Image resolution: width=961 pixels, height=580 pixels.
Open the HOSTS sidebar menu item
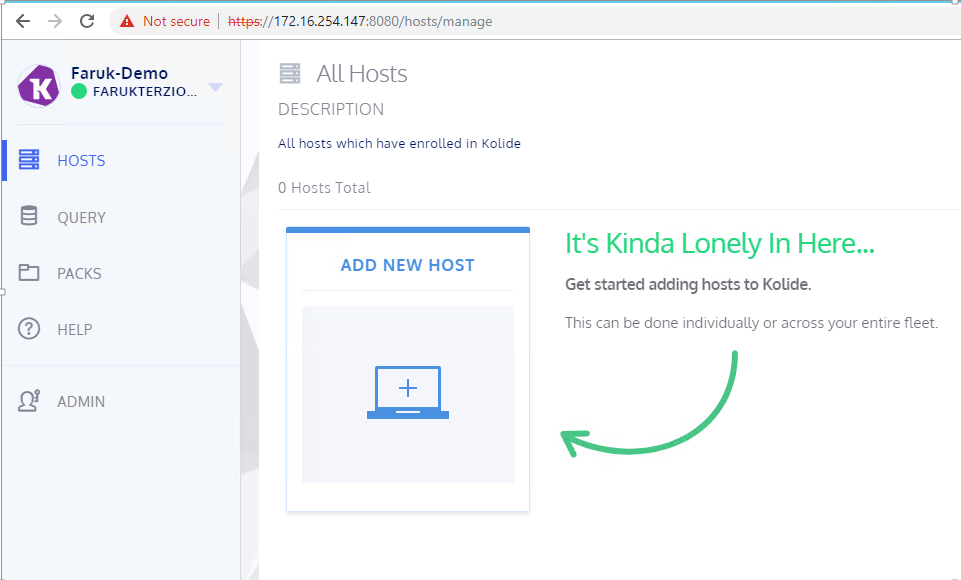click(82, 161)
